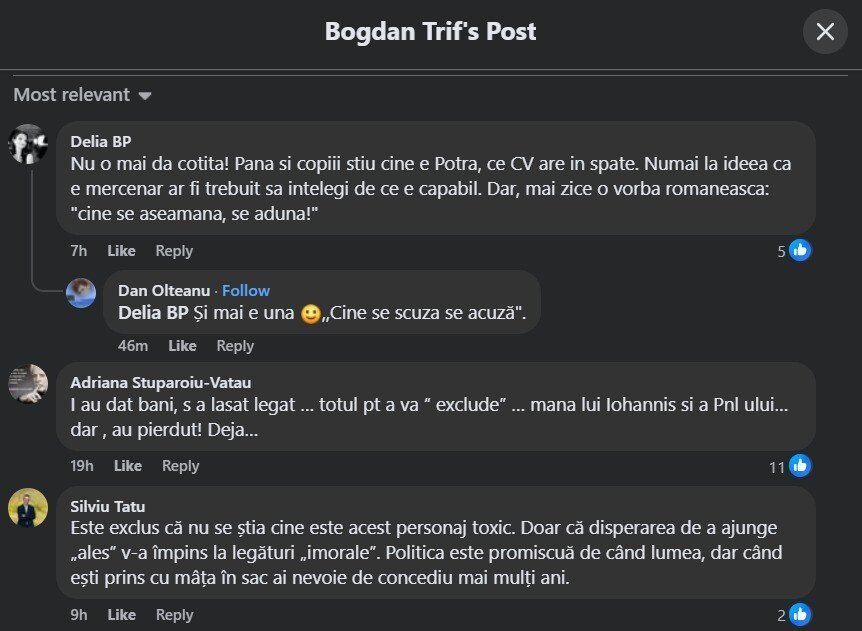Screen dimensions: 862x631
Task: Open Adriana Stuparoiu-Vatau's profile picture
Action: tap(28, 384)
